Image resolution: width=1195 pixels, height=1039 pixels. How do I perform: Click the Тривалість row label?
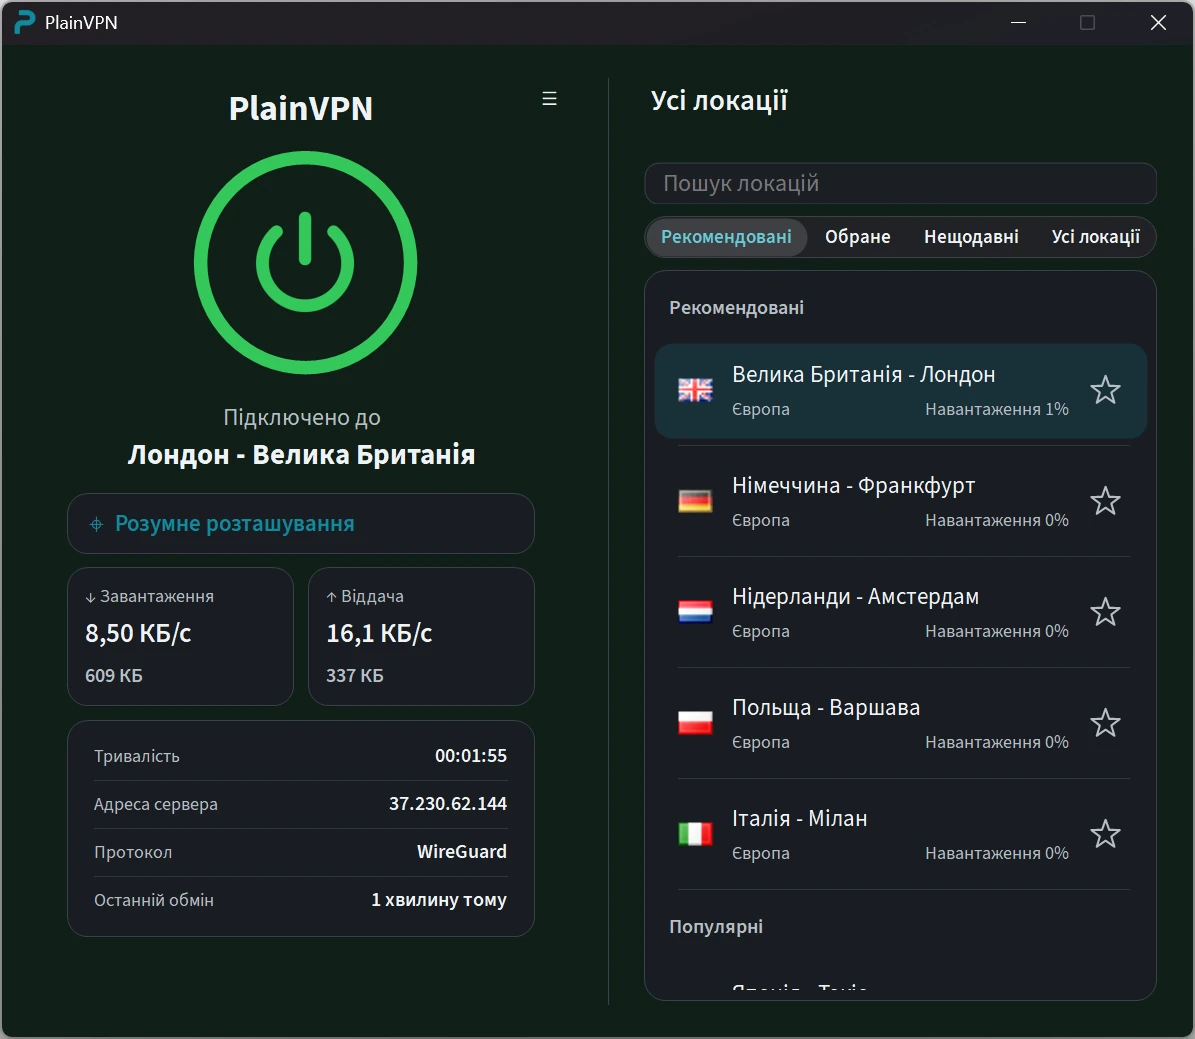136,756
